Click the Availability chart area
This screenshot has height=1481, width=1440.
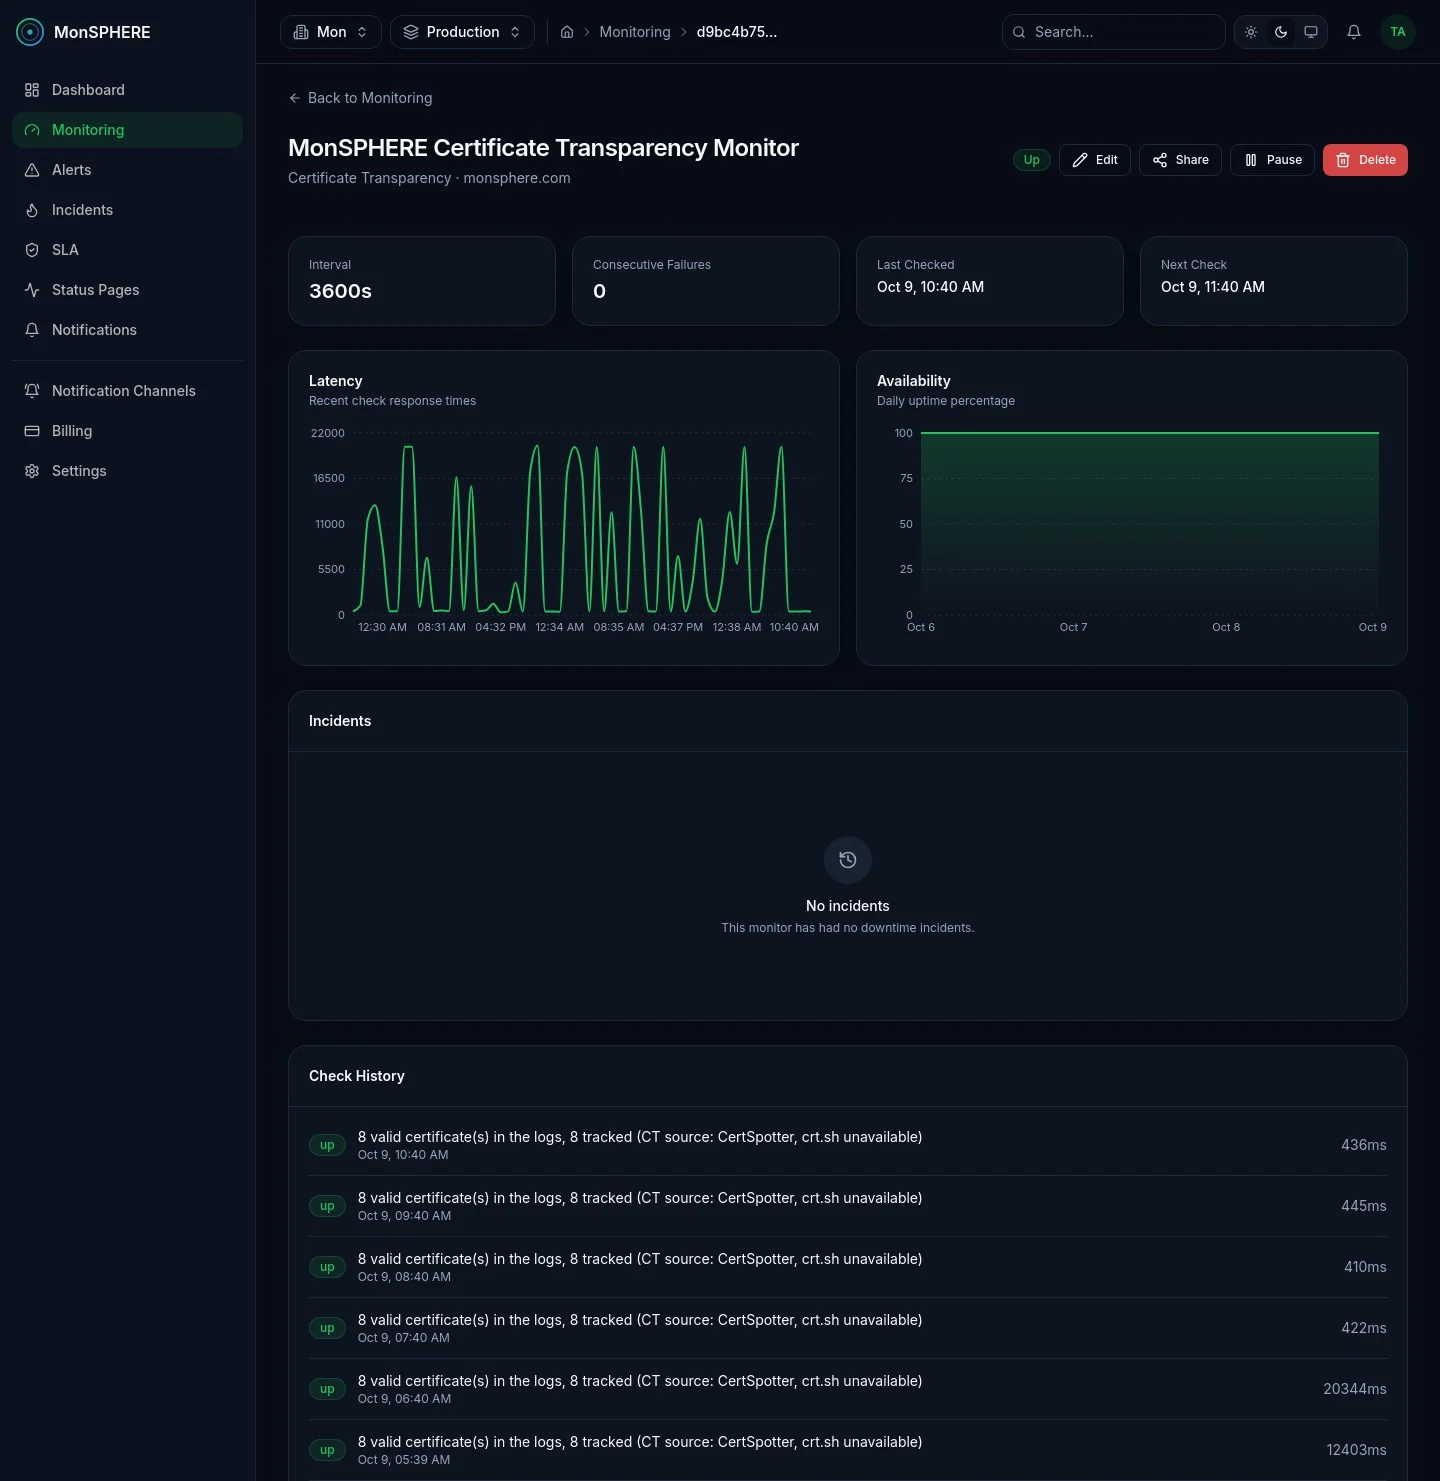[x=1150, y=522]
